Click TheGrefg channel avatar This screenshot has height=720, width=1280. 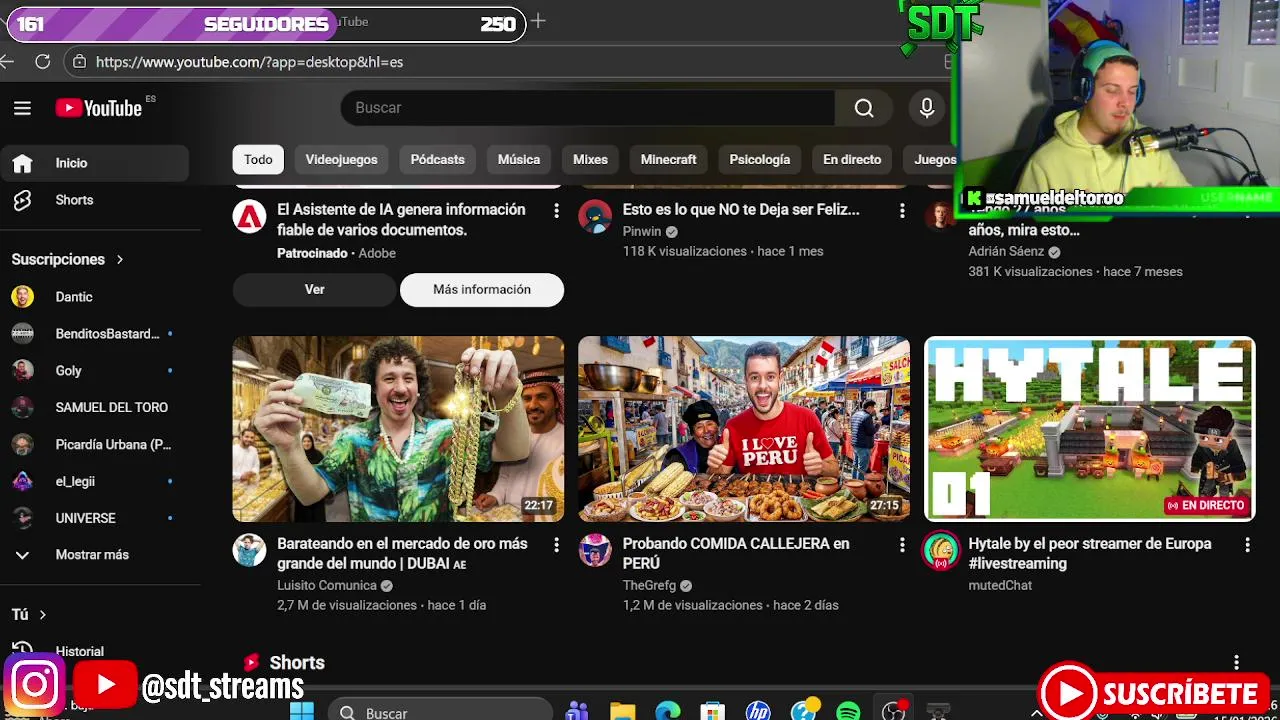595,550
